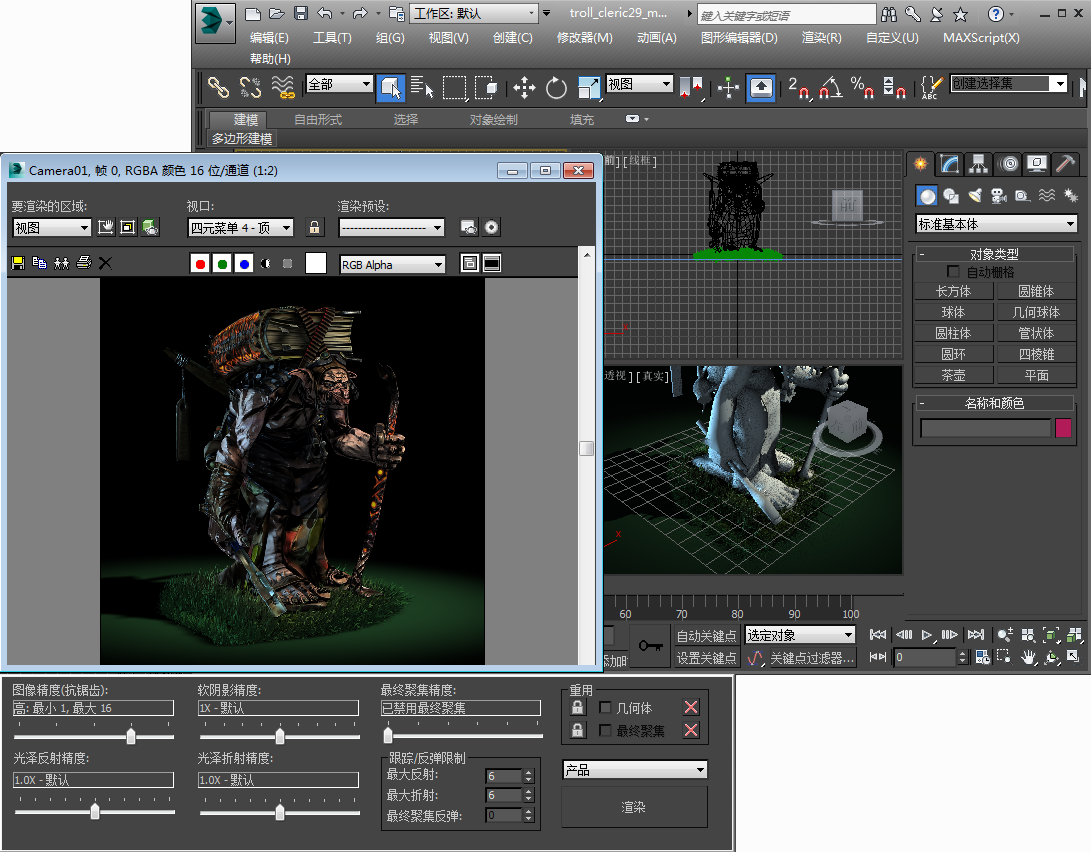Open the 渲染(R) menu
Viewport: 1091px width, 852px height.
[821, 38]
